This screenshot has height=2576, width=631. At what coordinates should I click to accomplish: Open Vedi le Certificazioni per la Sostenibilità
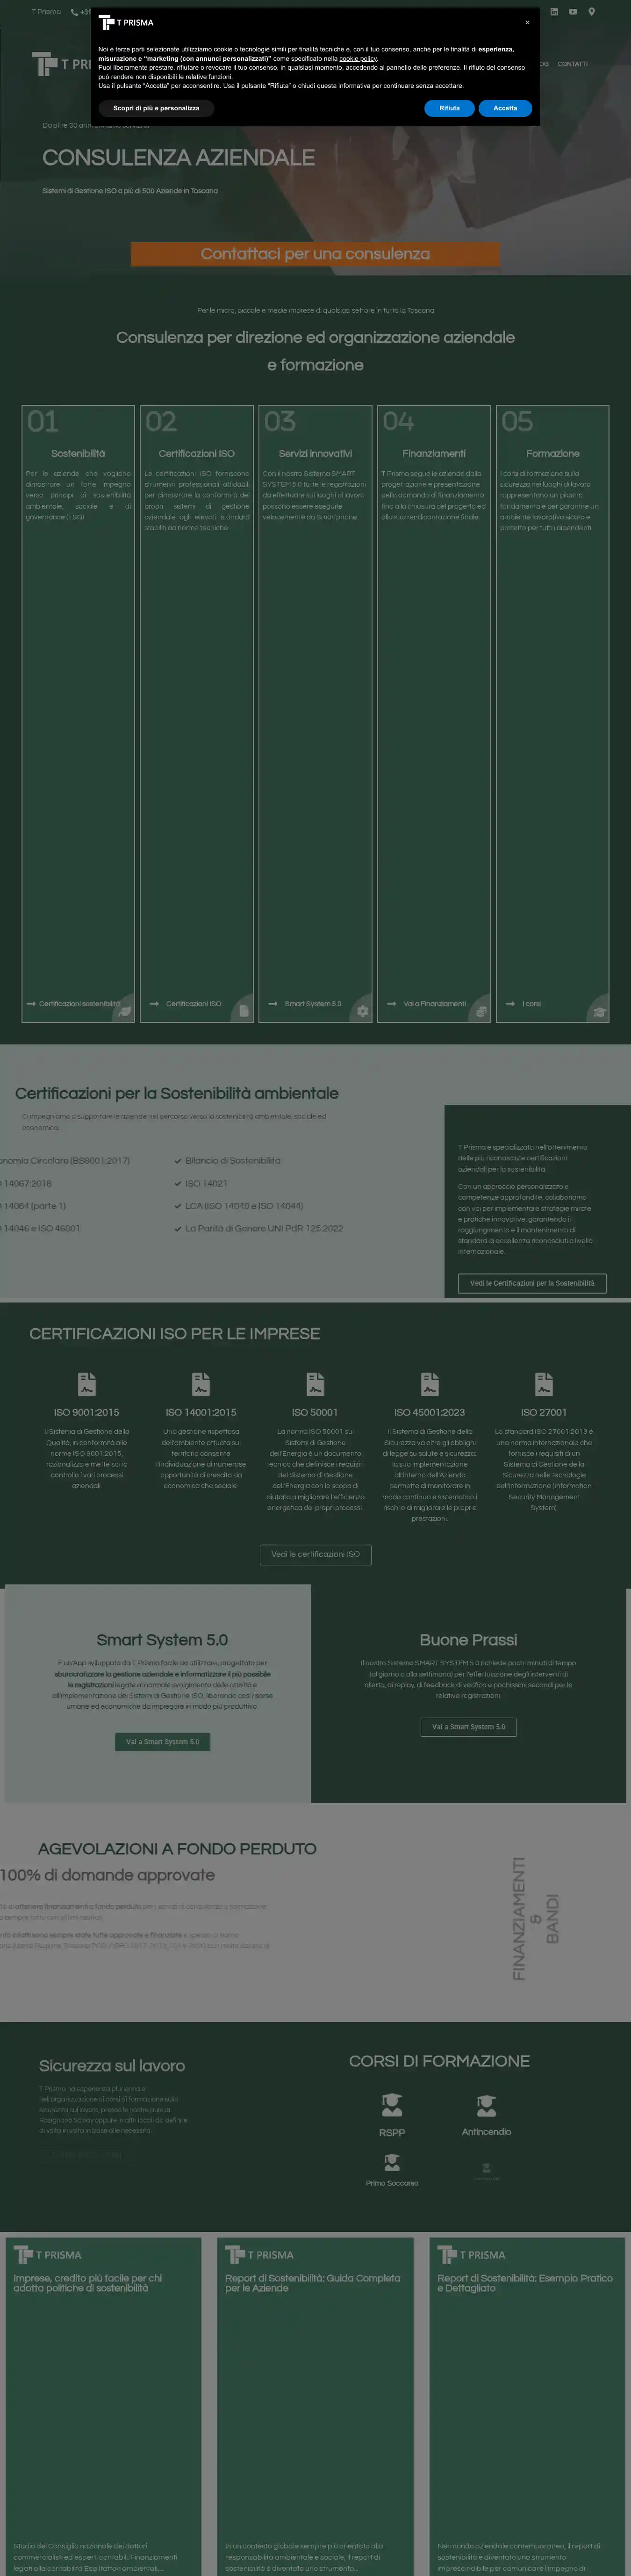(x=532, y=1283)
